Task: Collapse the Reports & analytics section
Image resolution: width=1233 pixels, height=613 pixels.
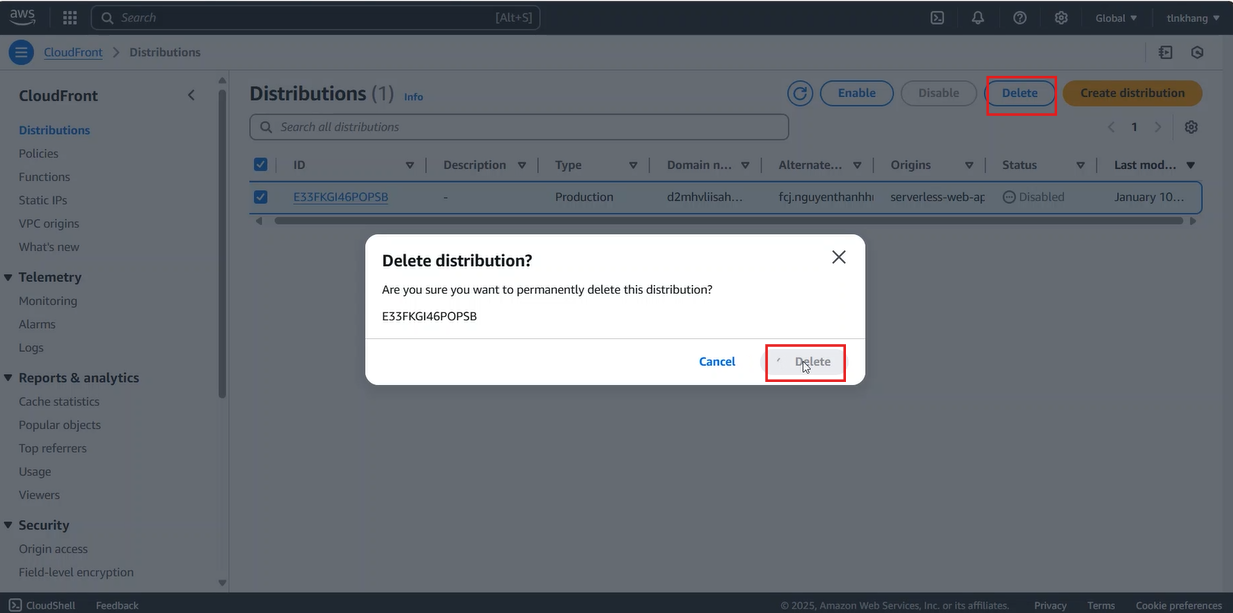Action: [x=9, y=378]
